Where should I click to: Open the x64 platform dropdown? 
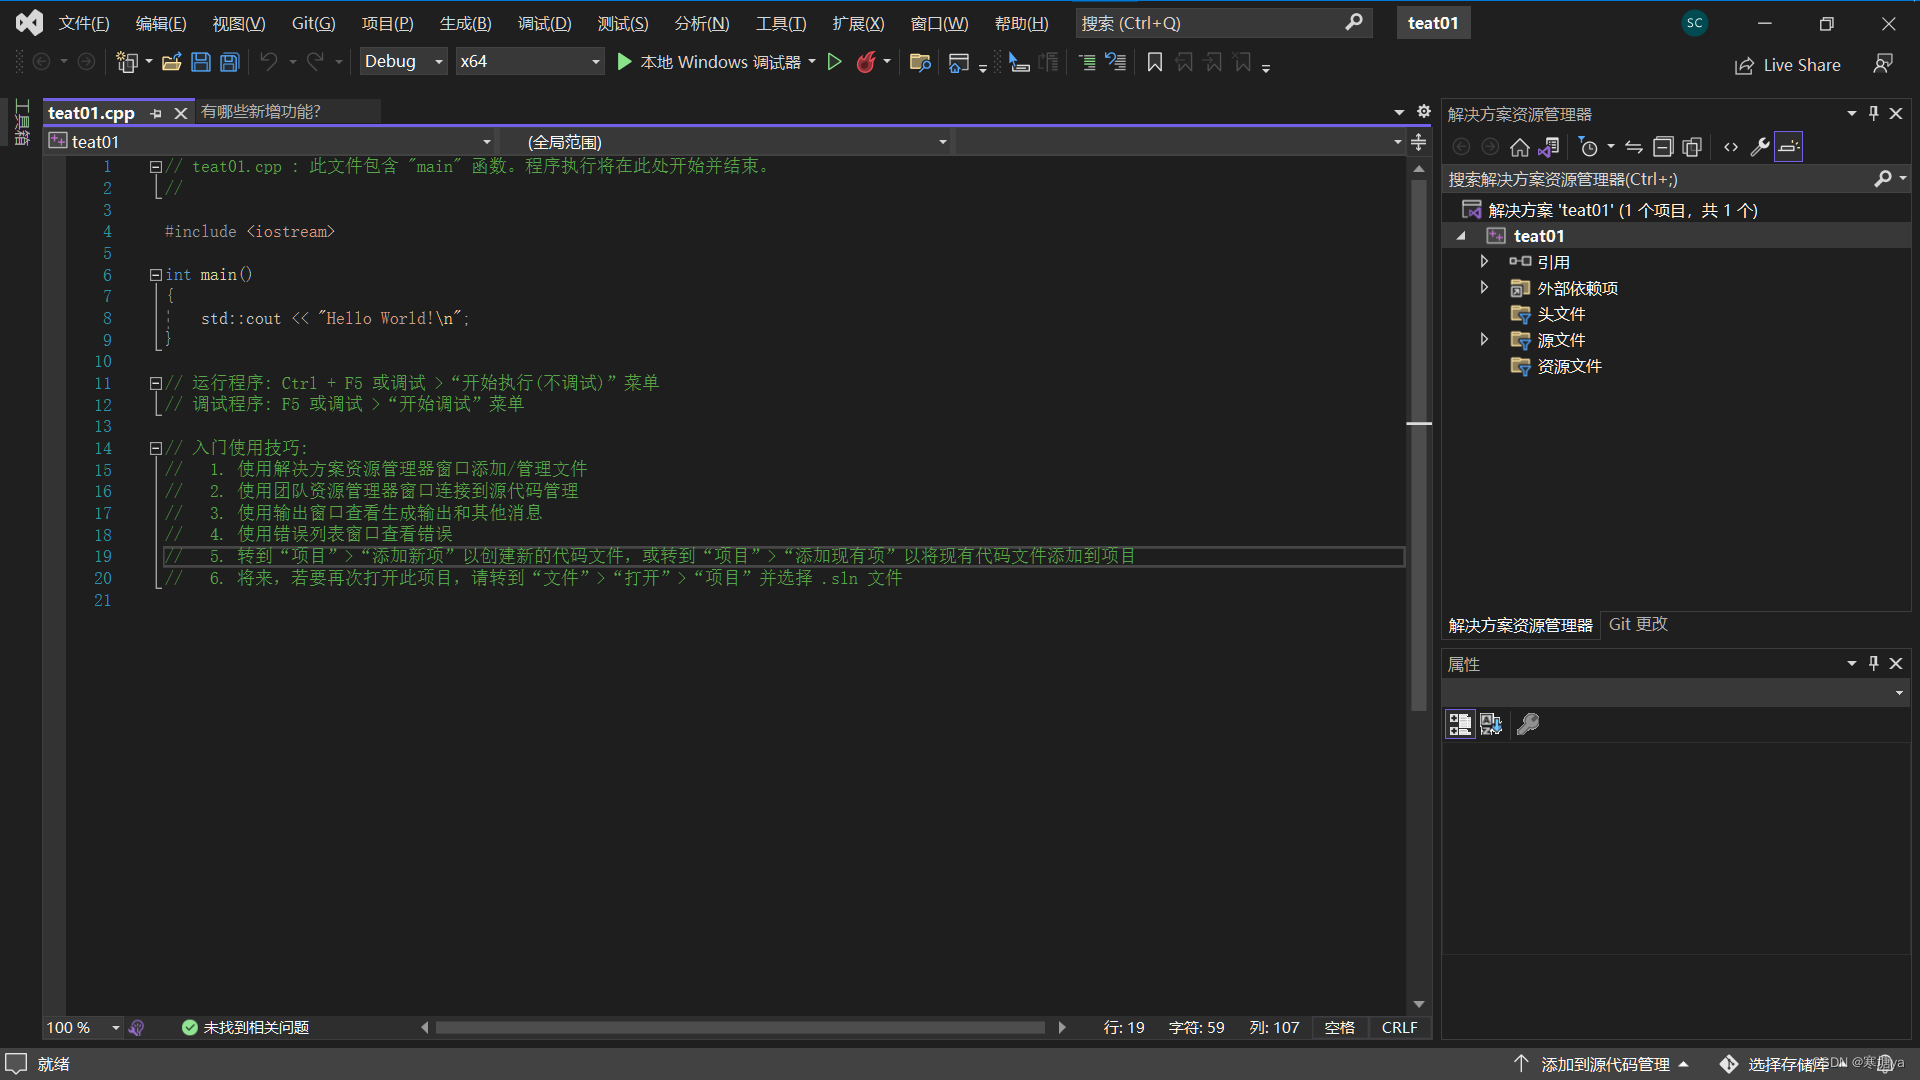(x=530, y=62)
